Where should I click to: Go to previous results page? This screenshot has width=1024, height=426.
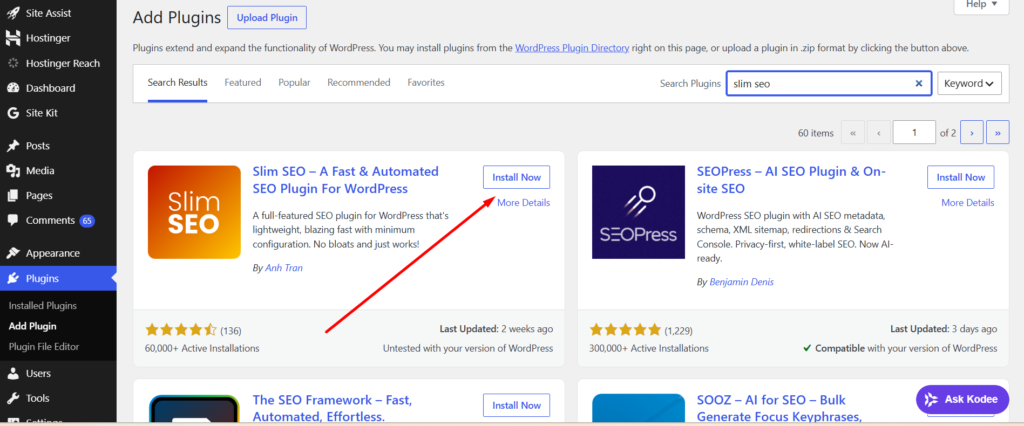[879, 133]
